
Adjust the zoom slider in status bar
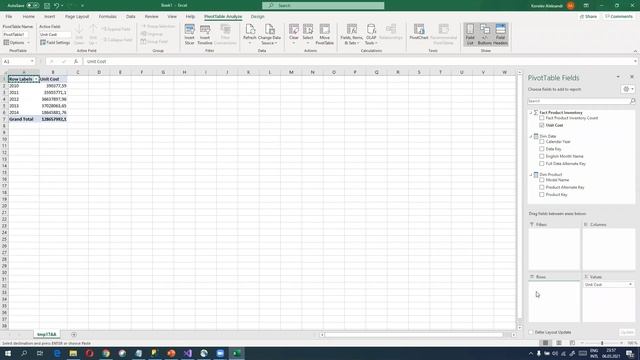pyautogui.click(x=602, y=343)
